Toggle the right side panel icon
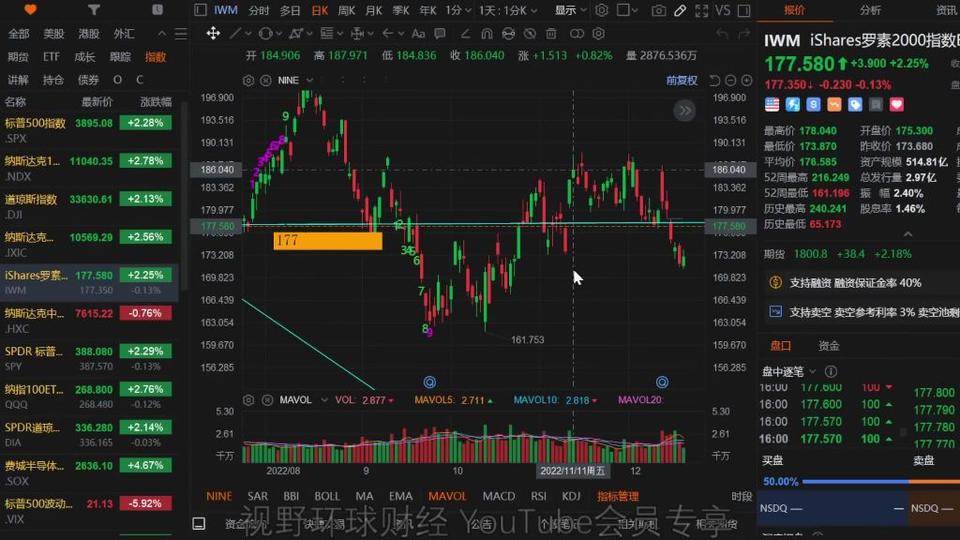 tap(744, 10)
